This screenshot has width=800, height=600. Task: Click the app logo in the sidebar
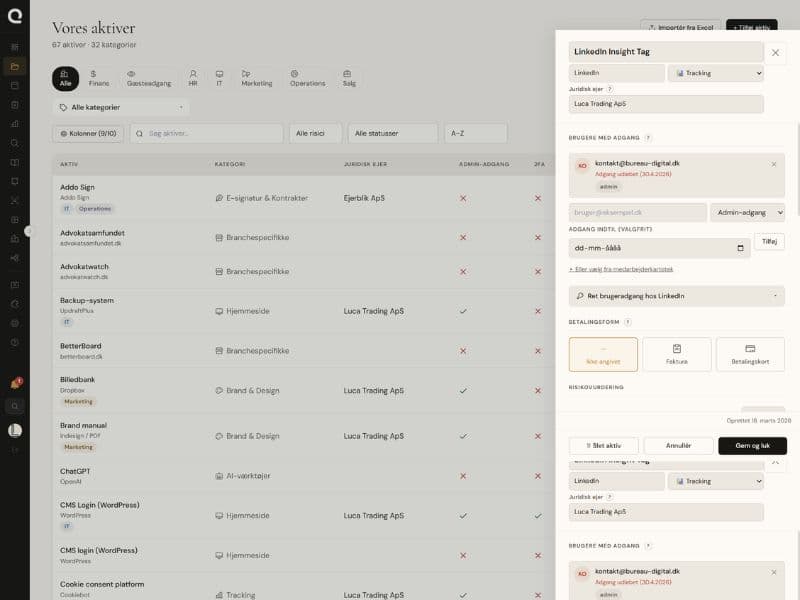point(15,16)
